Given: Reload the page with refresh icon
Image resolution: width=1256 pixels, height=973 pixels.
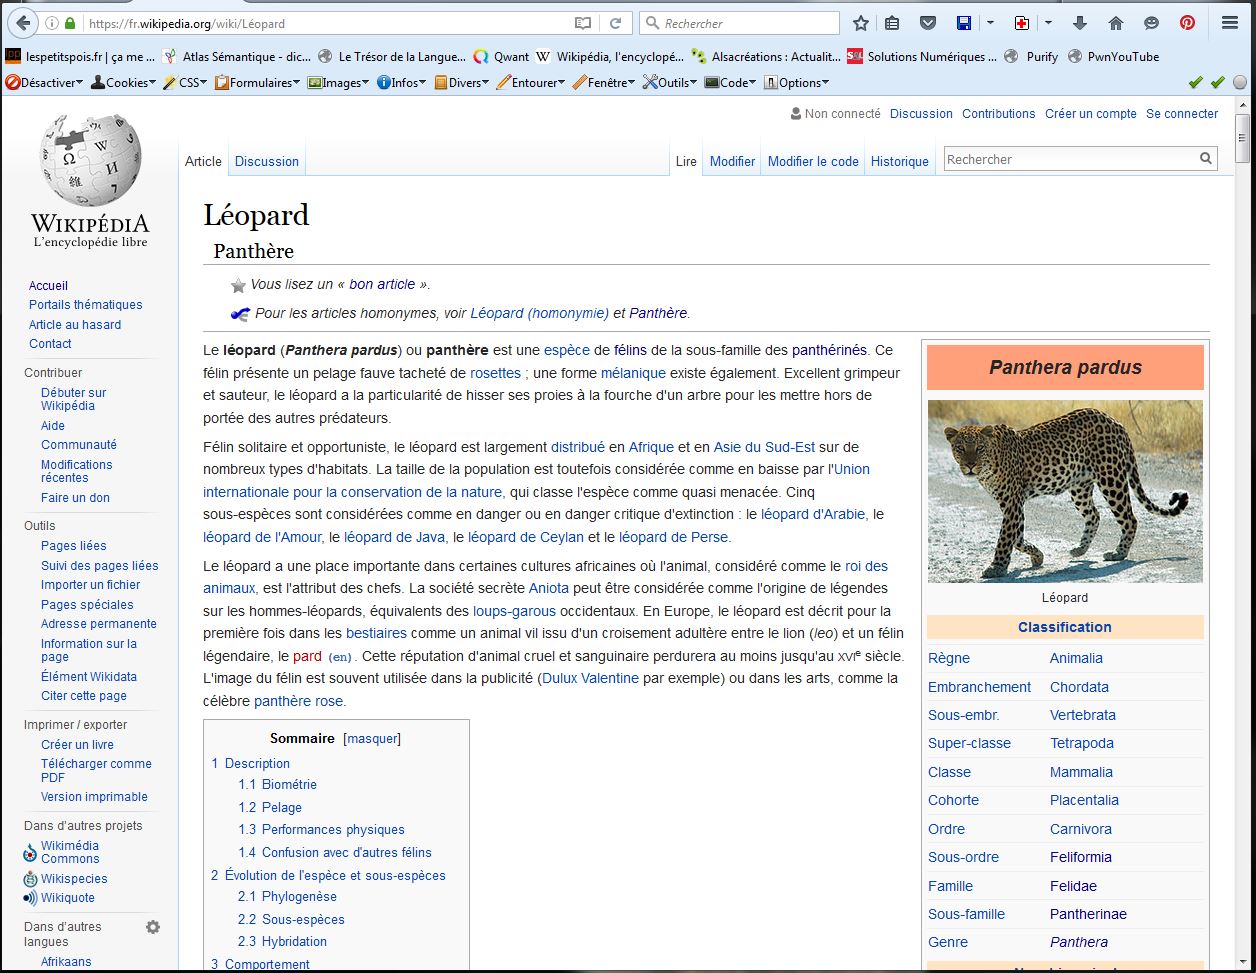Looking at the screenshot, I should point(616,23).
